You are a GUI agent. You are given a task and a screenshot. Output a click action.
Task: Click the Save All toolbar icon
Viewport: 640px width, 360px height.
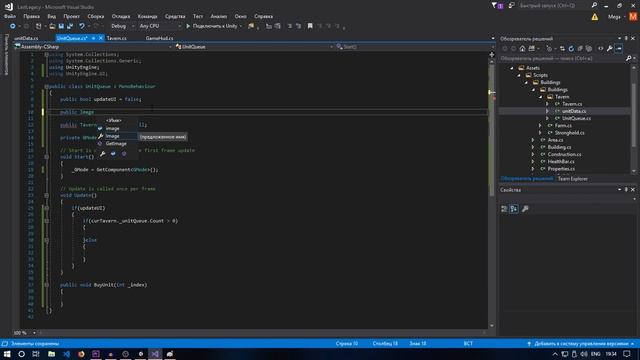70,26
